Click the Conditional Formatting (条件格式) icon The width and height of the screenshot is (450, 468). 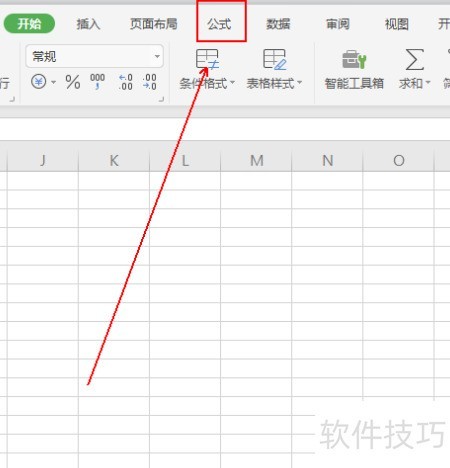tap(207, 59)
